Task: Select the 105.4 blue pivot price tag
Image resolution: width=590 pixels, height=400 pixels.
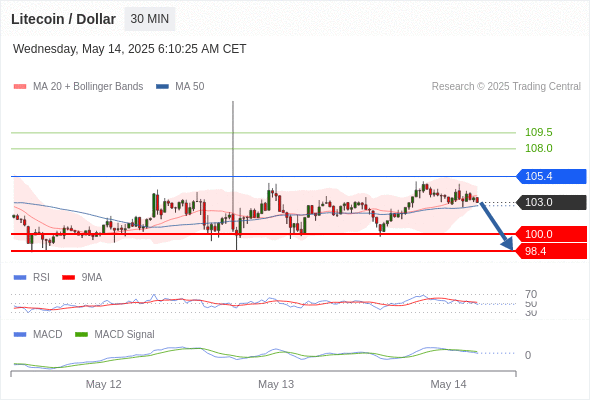Action: pos(551,176)
